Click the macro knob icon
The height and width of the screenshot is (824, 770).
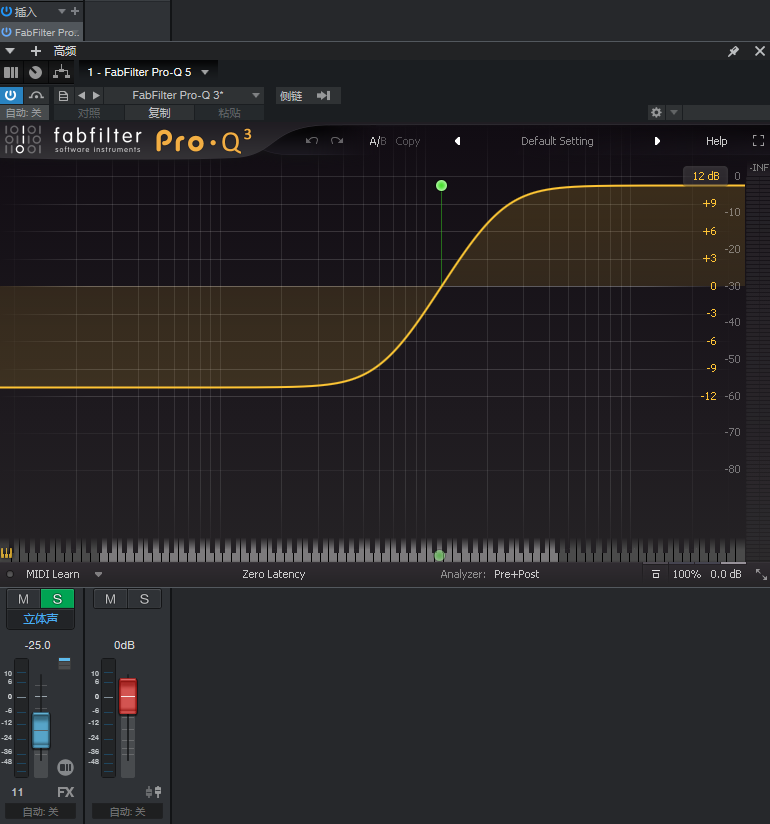(x=35, y=72)
